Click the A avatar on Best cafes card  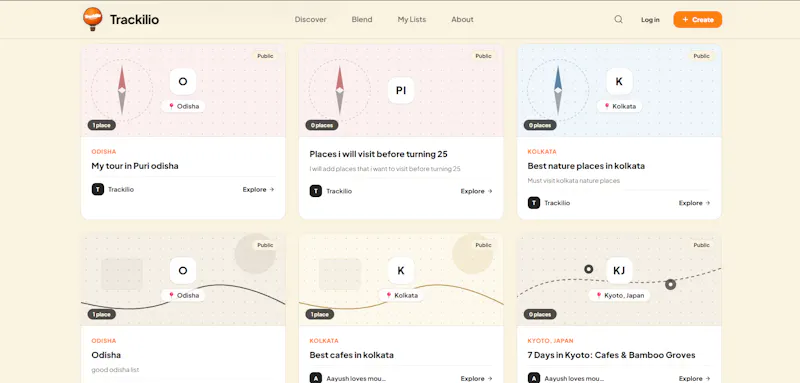tap(316, 378)
